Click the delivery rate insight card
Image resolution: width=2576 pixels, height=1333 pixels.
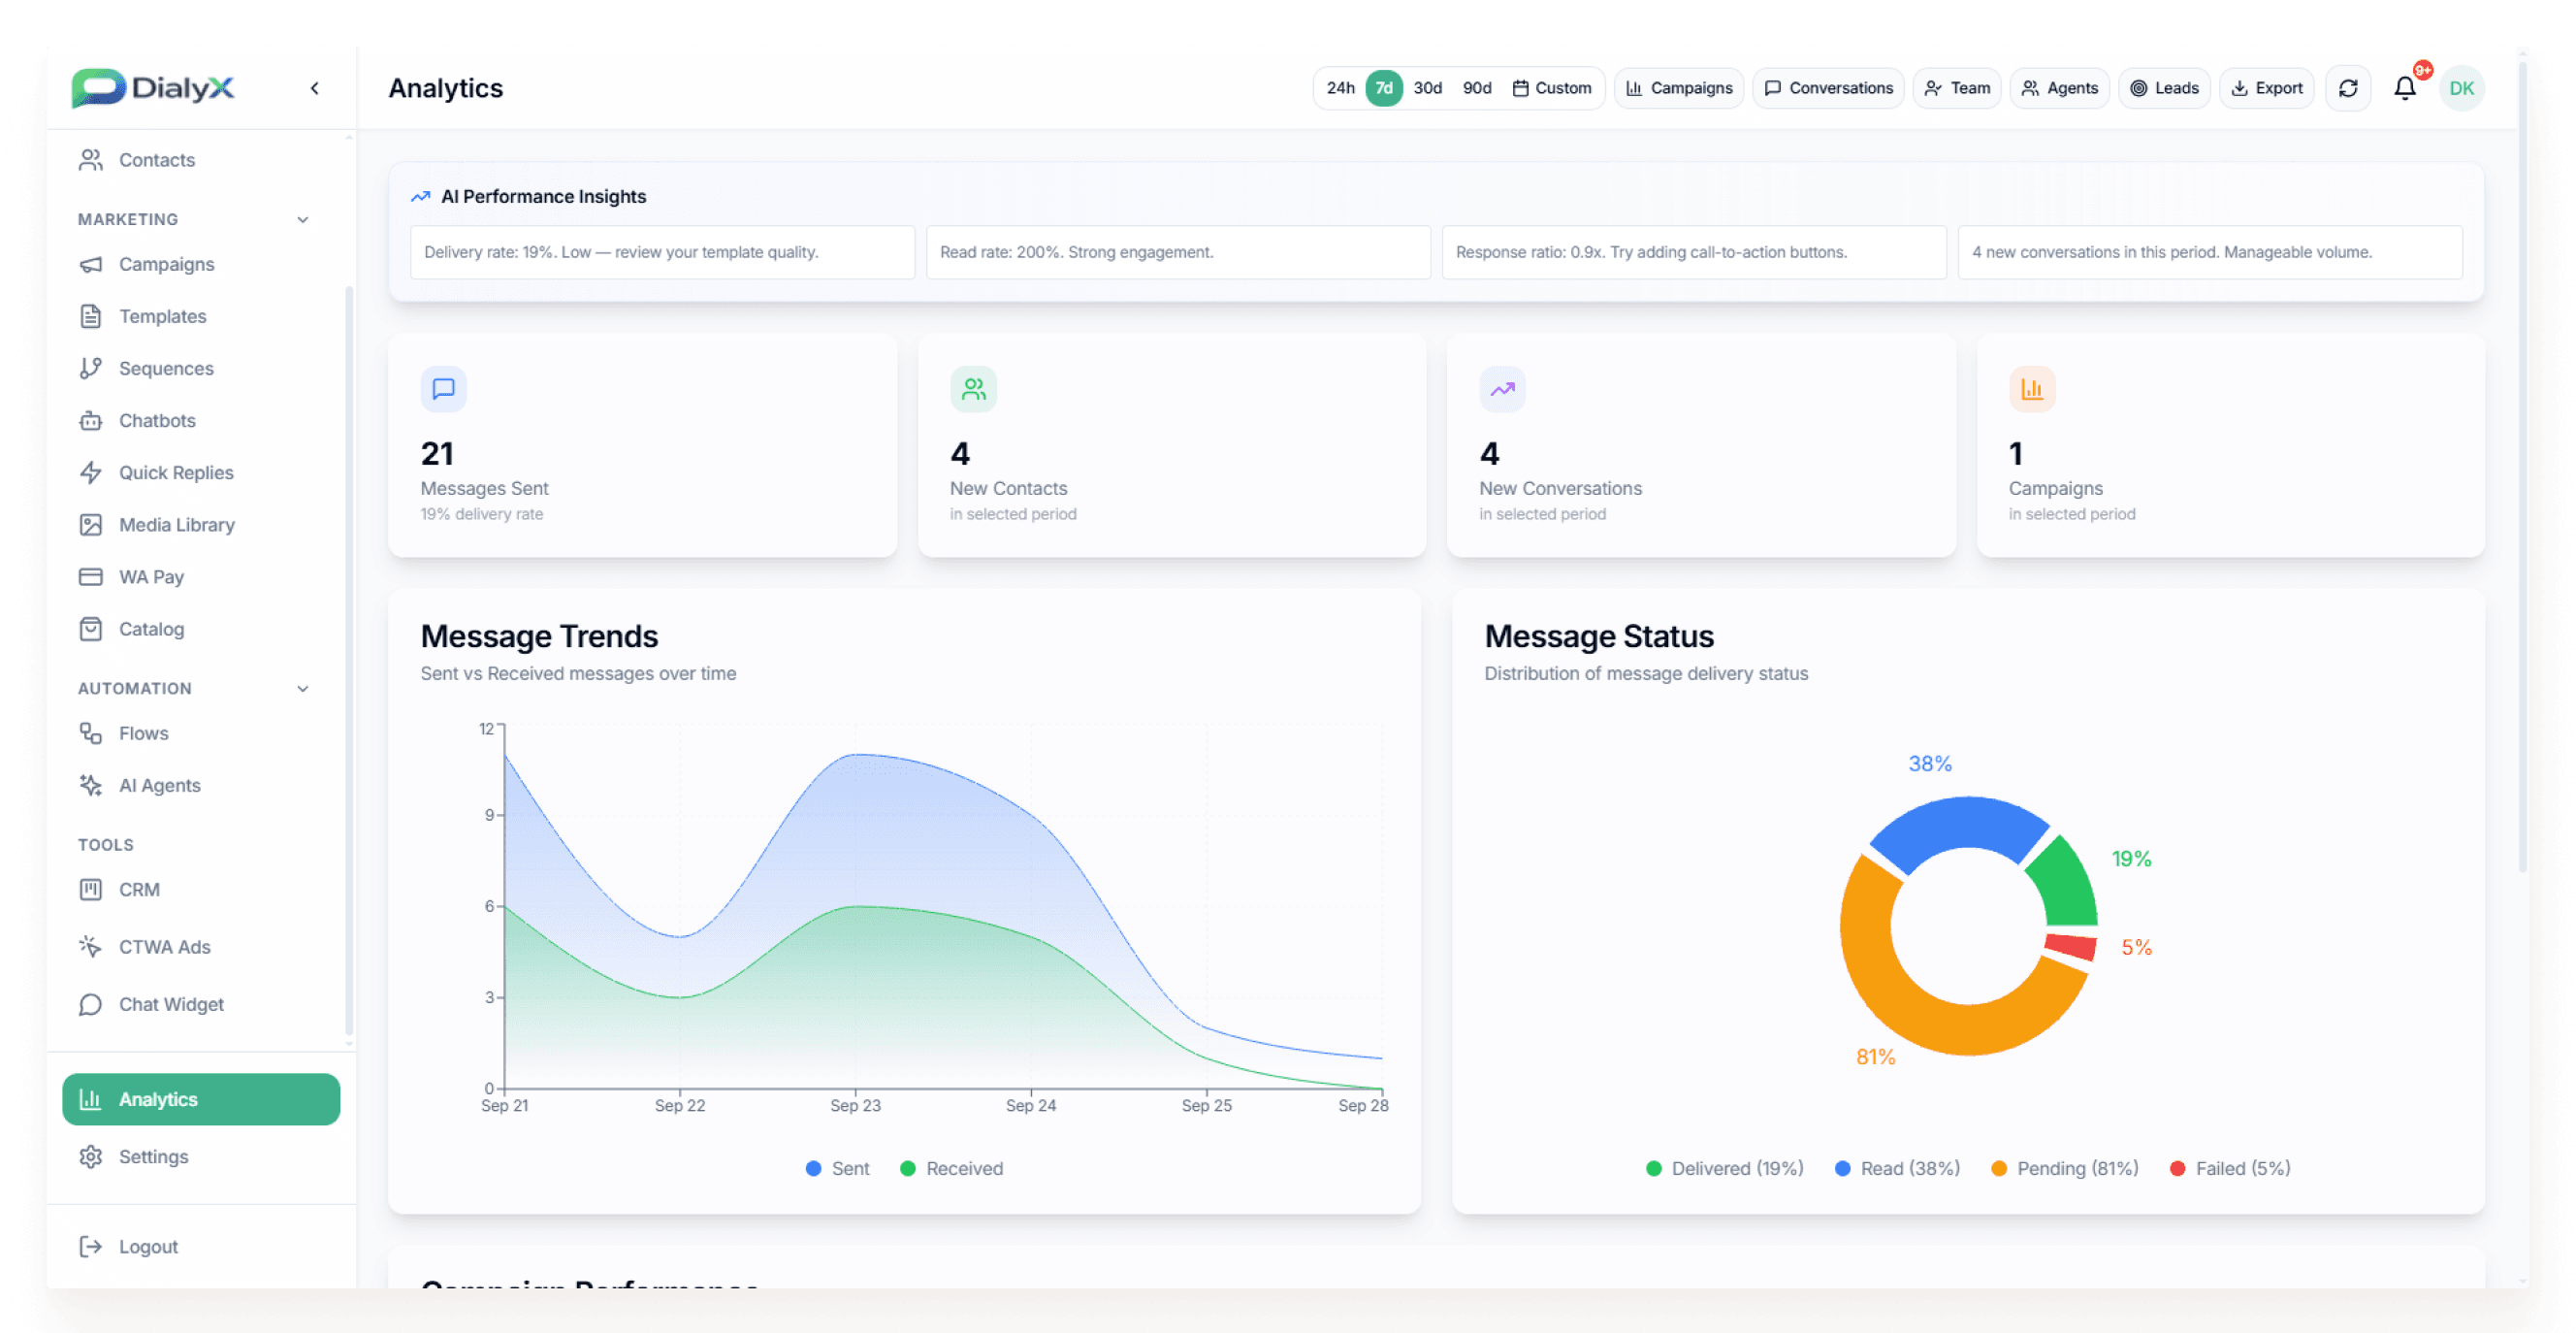[x=662, y=252]
